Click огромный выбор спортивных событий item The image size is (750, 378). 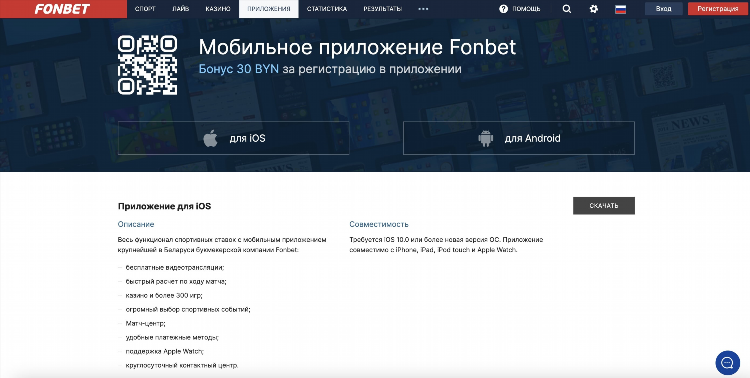click(188, 310)
